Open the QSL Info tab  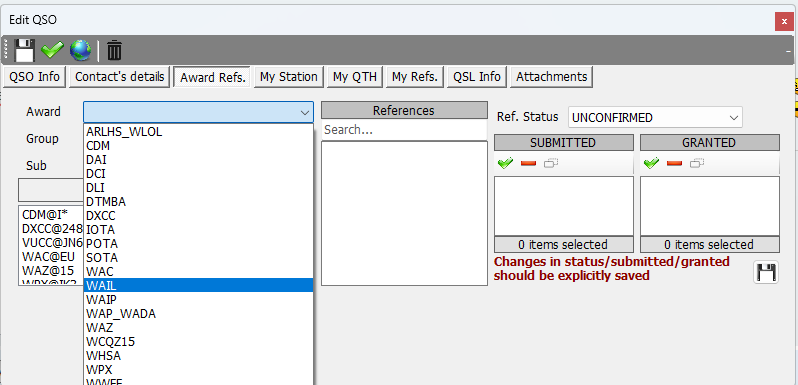[x=477, y=77]
